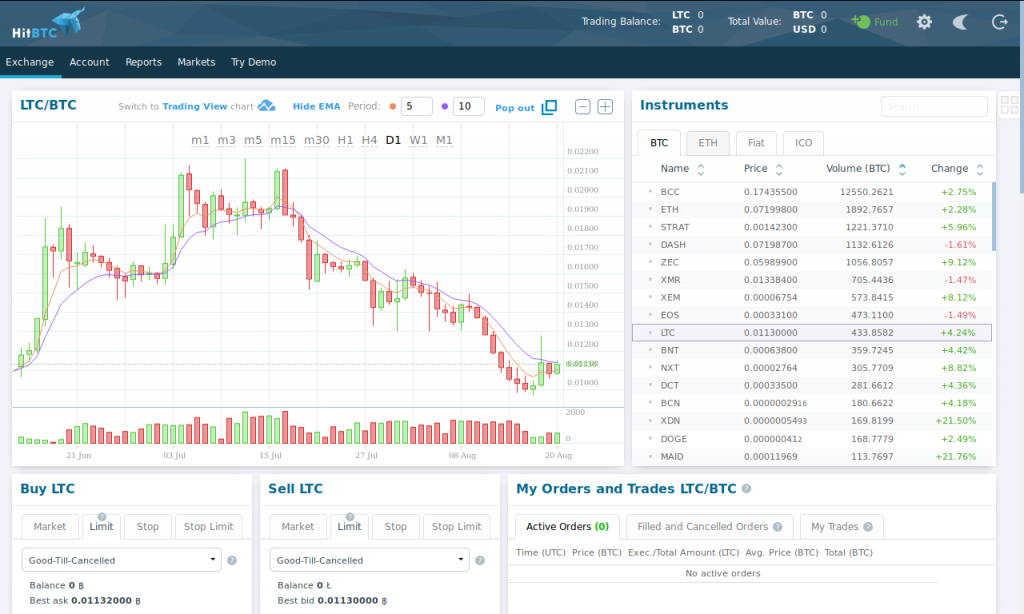Click info icon above Sell Limit tab
The width and height of the screenshot is (1024, 614).
click(350, 517)
